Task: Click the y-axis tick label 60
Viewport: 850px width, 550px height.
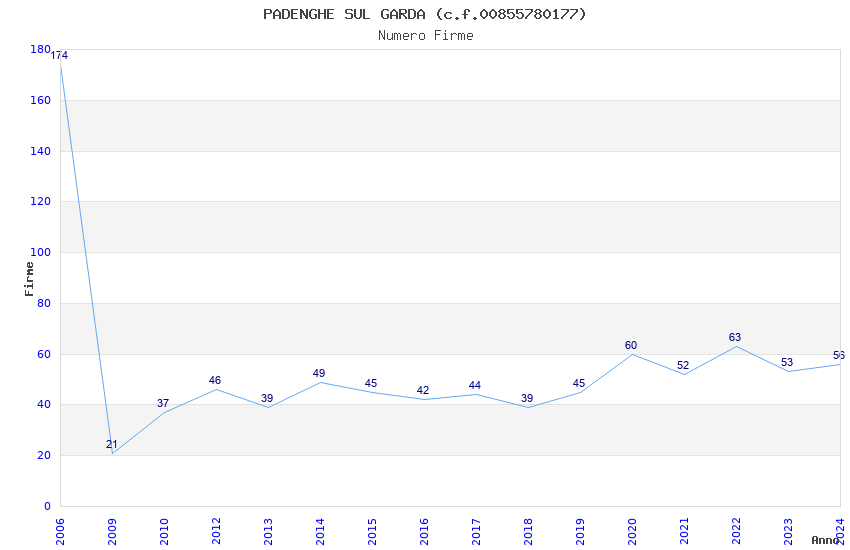Action: point(44,354)
